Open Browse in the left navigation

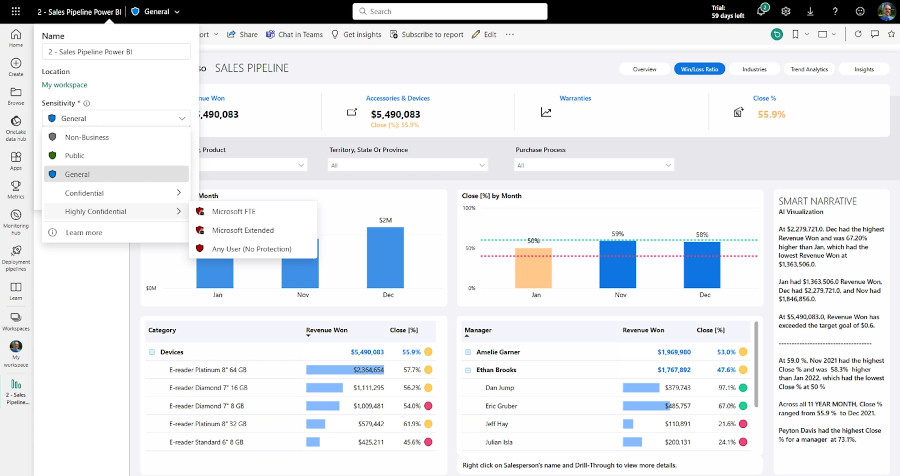(16, 96)
